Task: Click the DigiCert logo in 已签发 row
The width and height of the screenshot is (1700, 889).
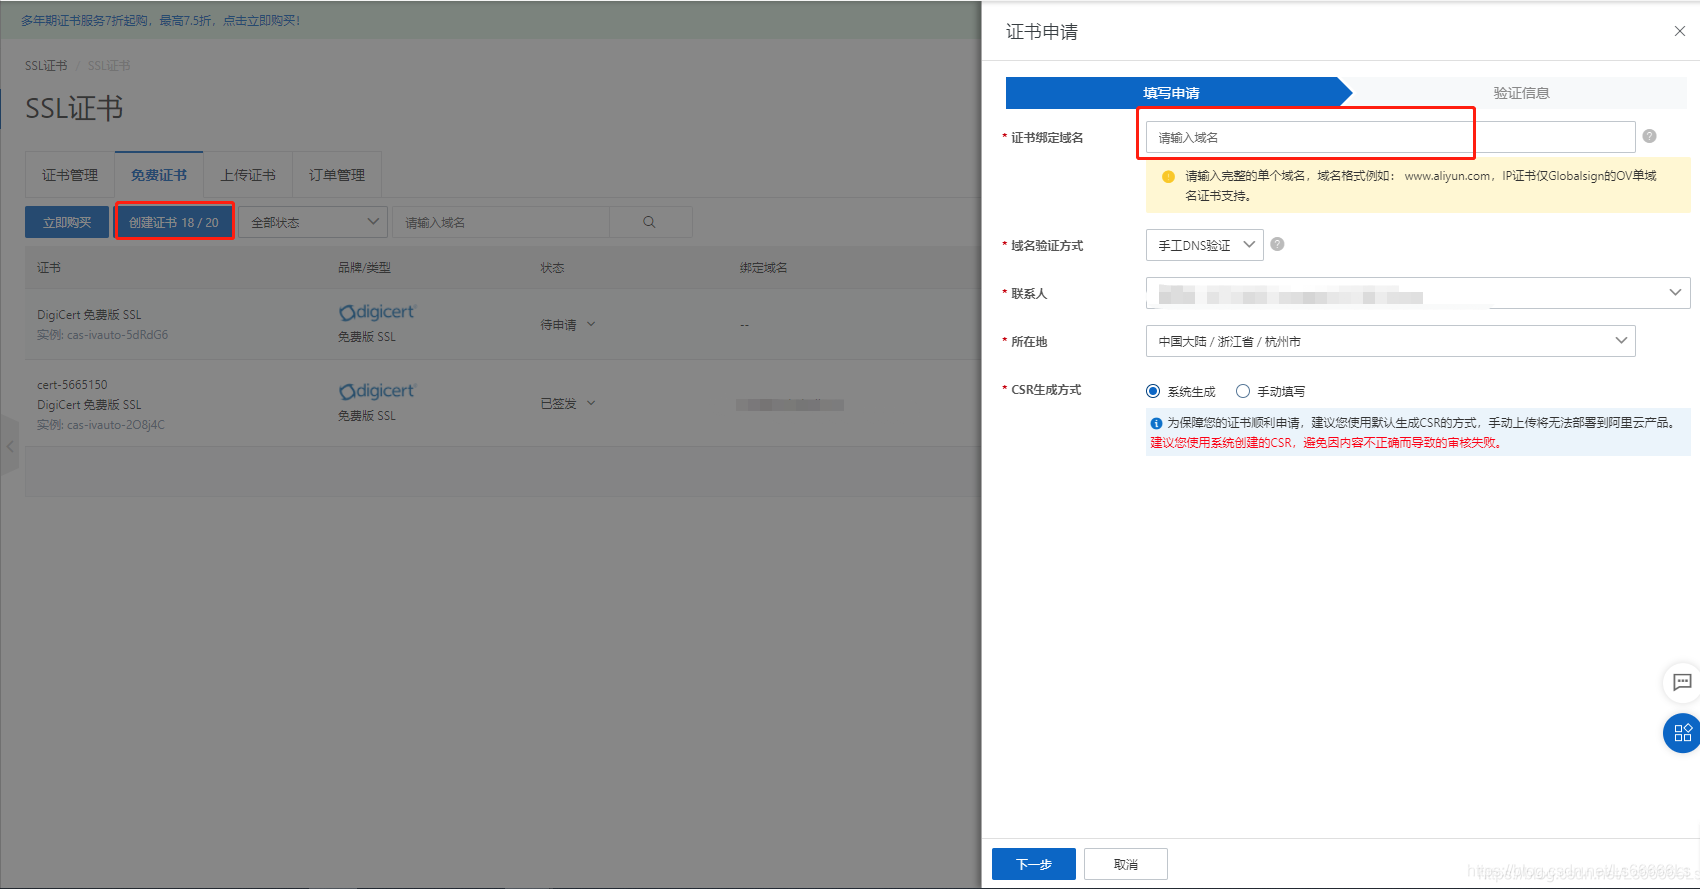Action: [x=377, y=391]
